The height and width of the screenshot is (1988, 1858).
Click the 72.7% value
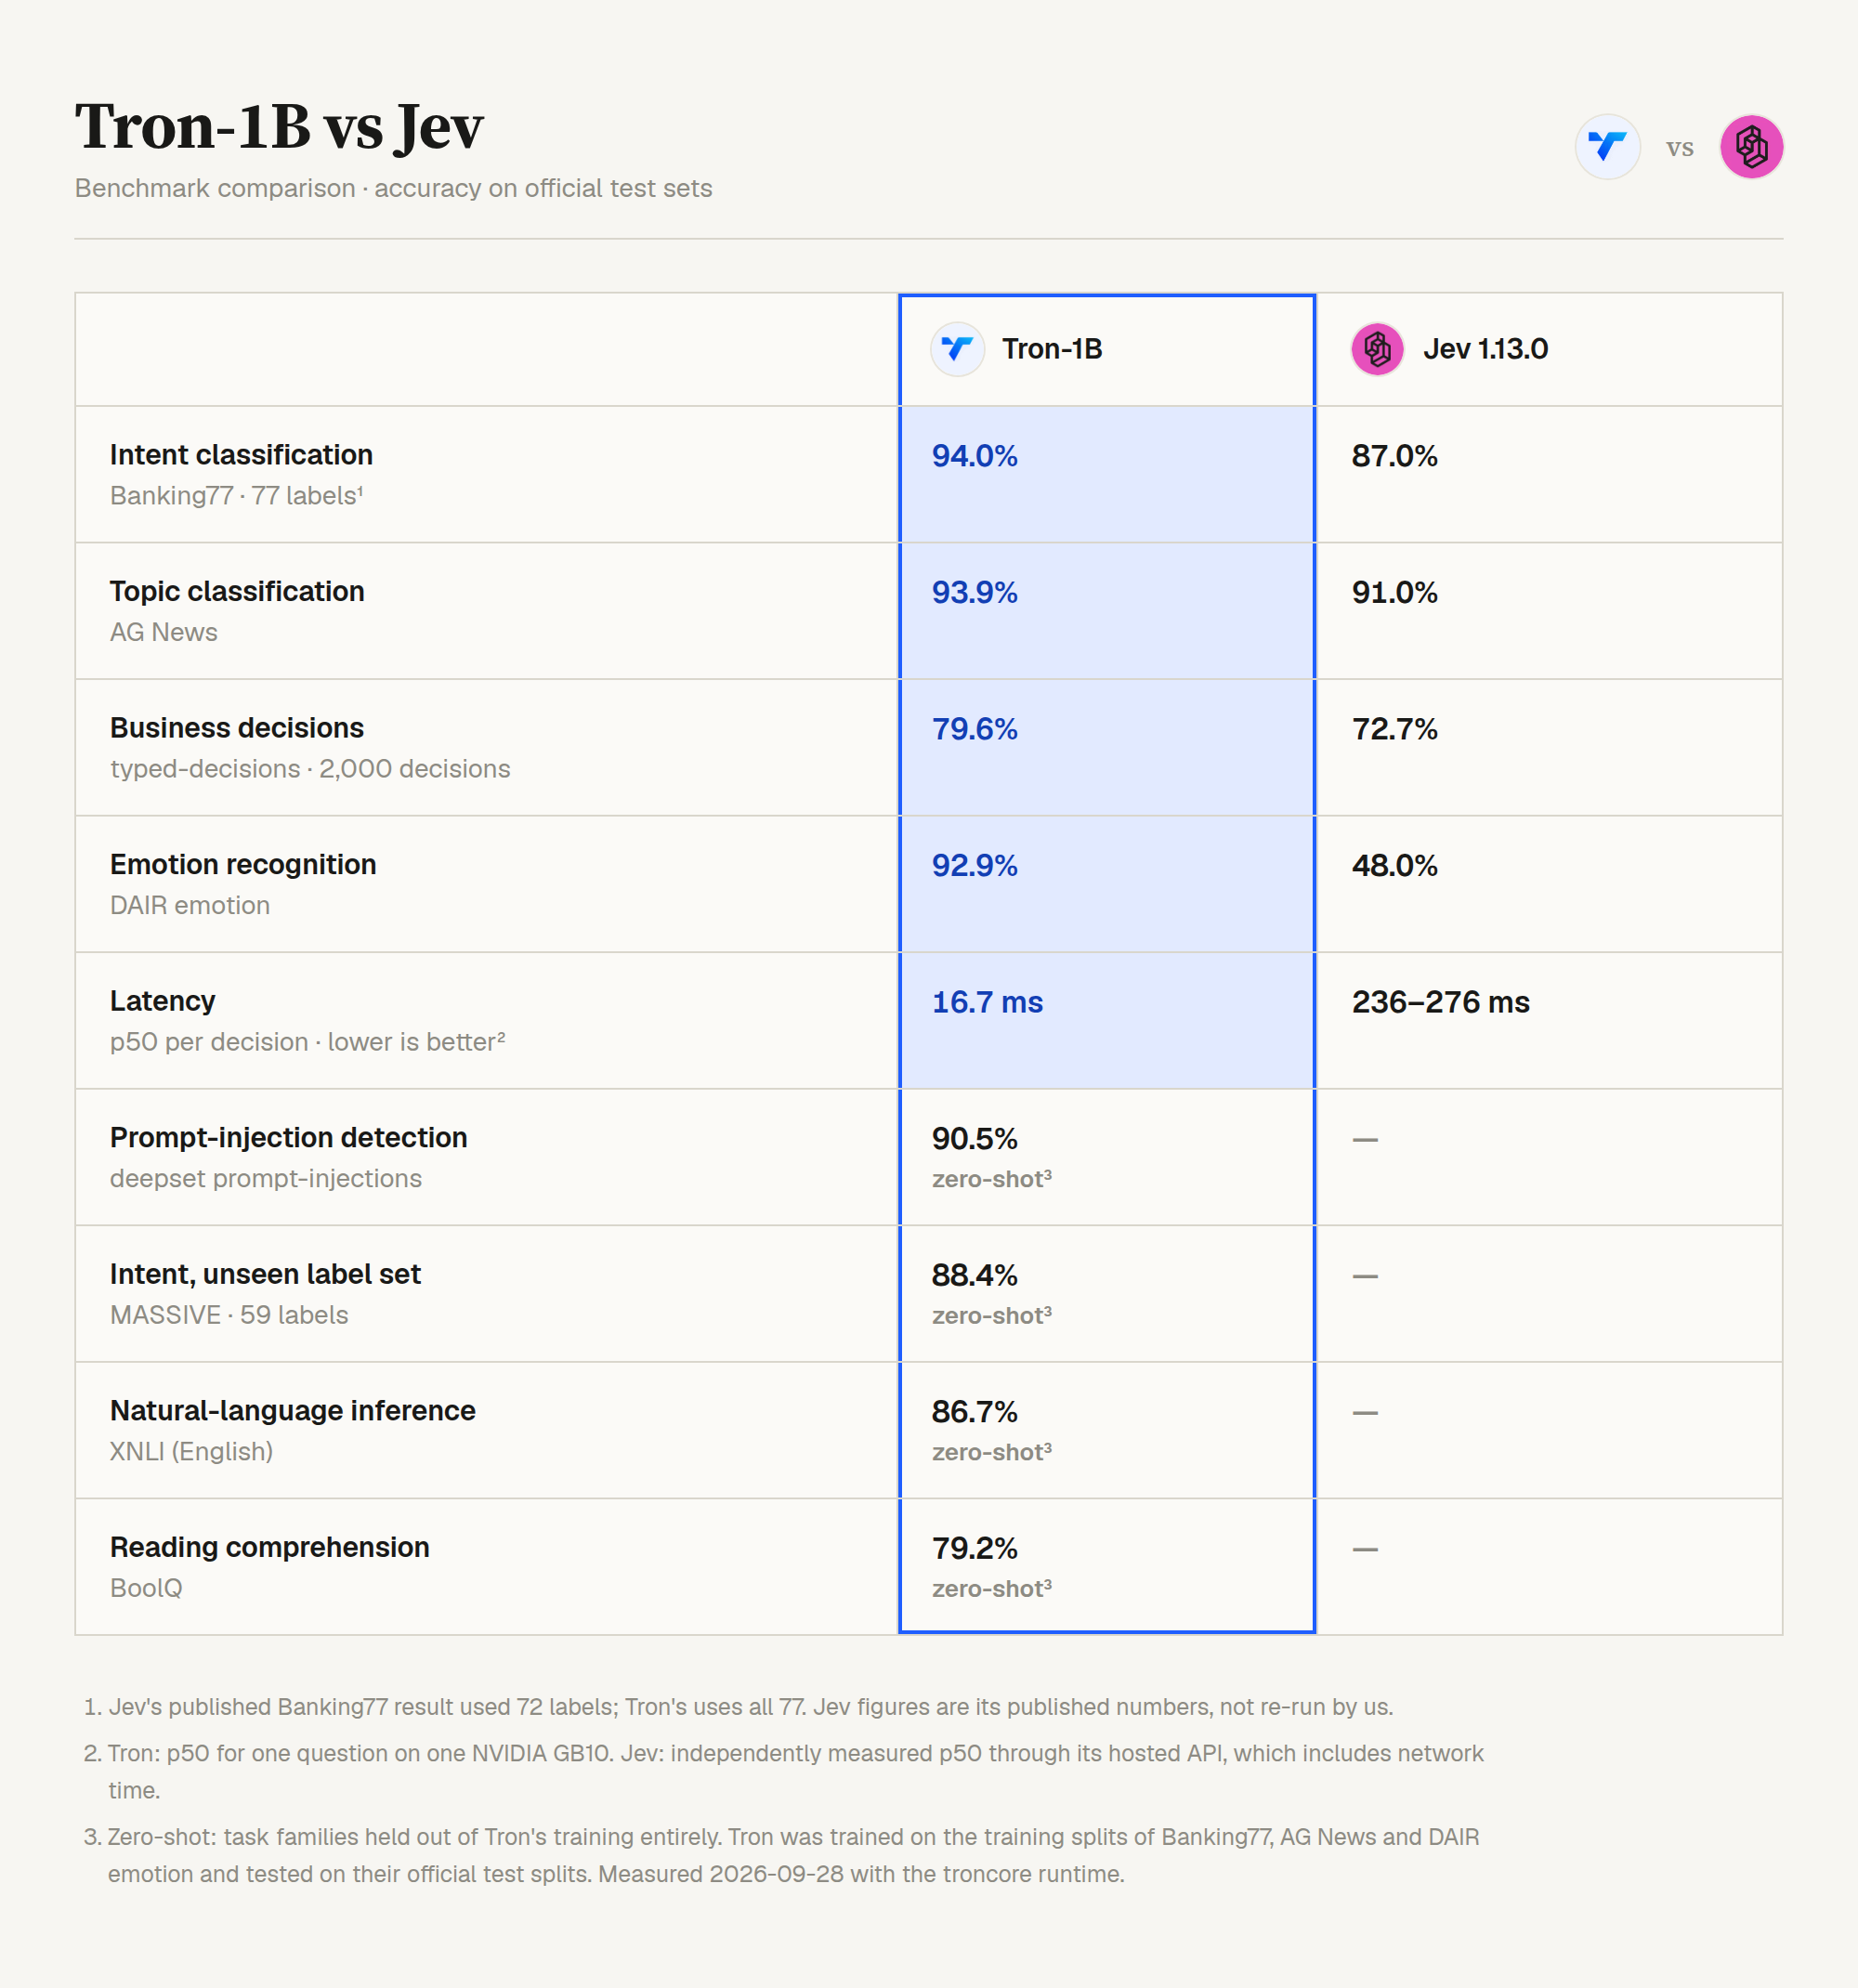[1394, 729]
